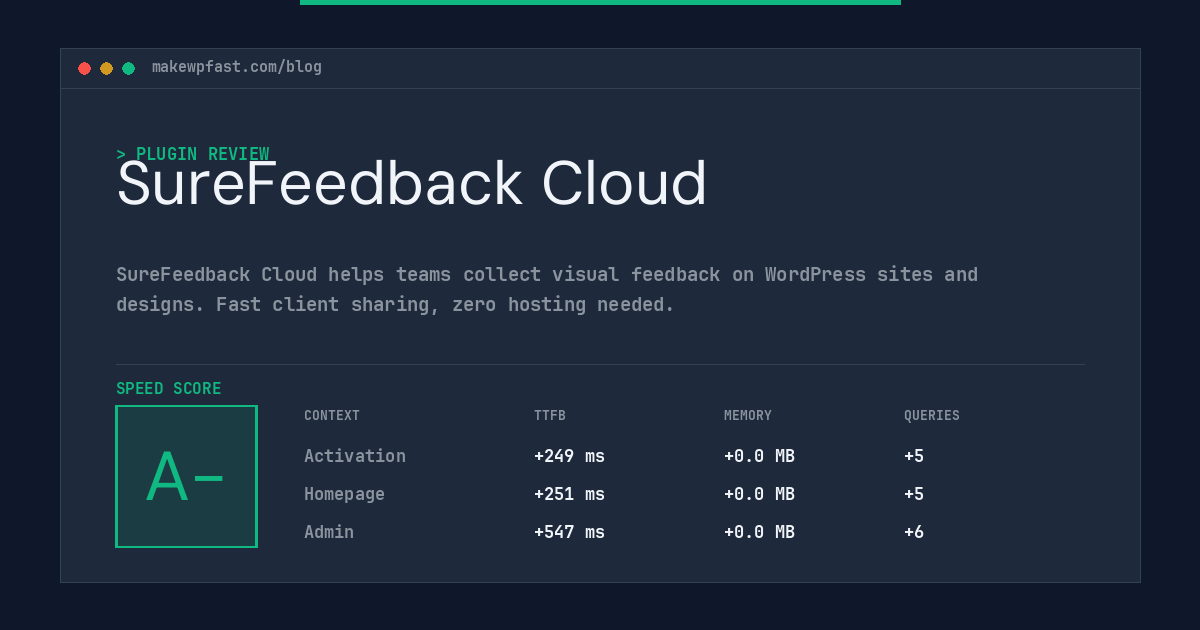Click the +249 ms TTFB value

(569, 456)
